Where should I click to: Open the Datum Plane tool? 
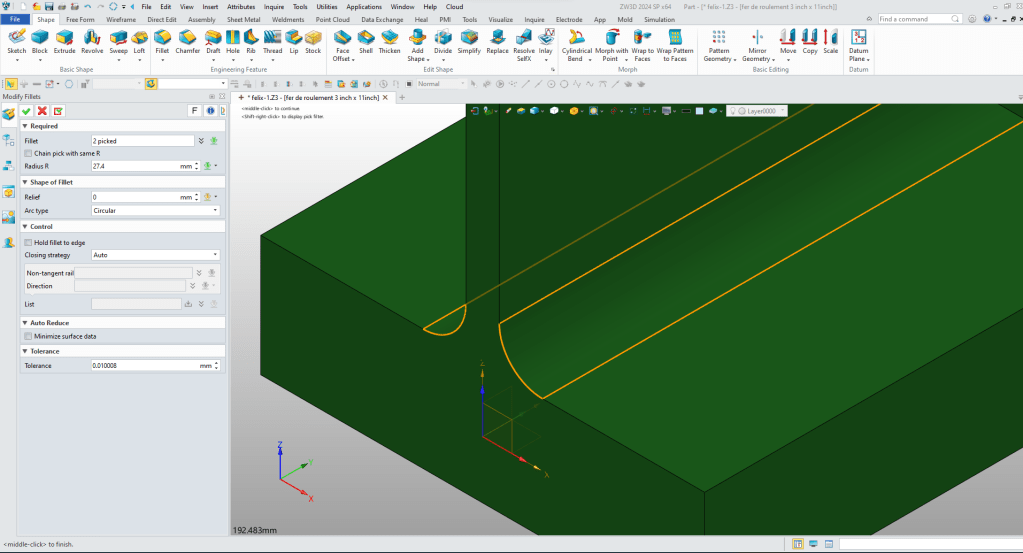click(x=859, y=39)
